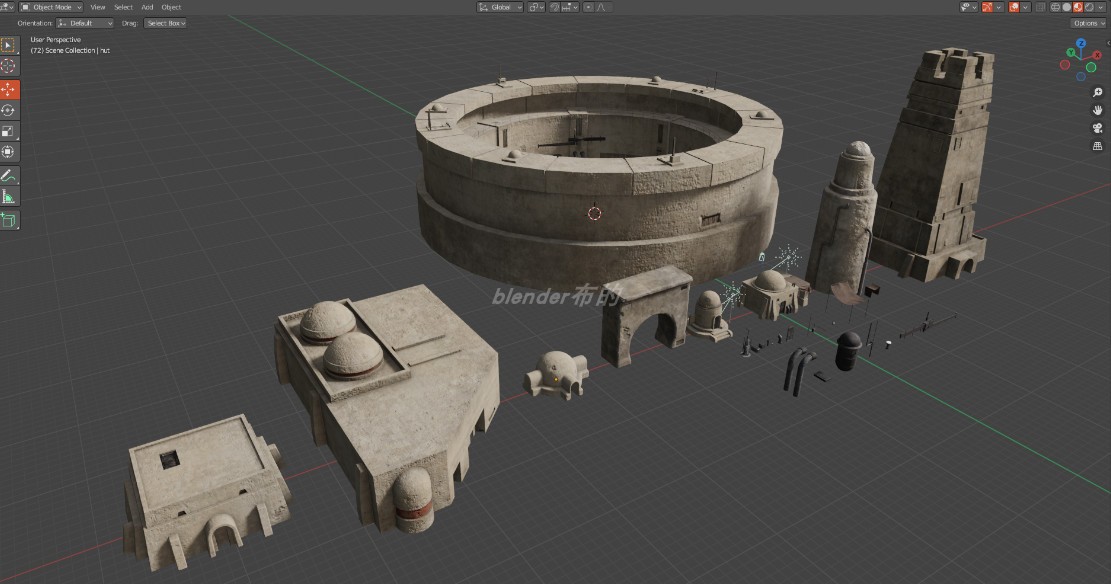Select the Rotate tool
The image size is (1111, 584).
9,110
